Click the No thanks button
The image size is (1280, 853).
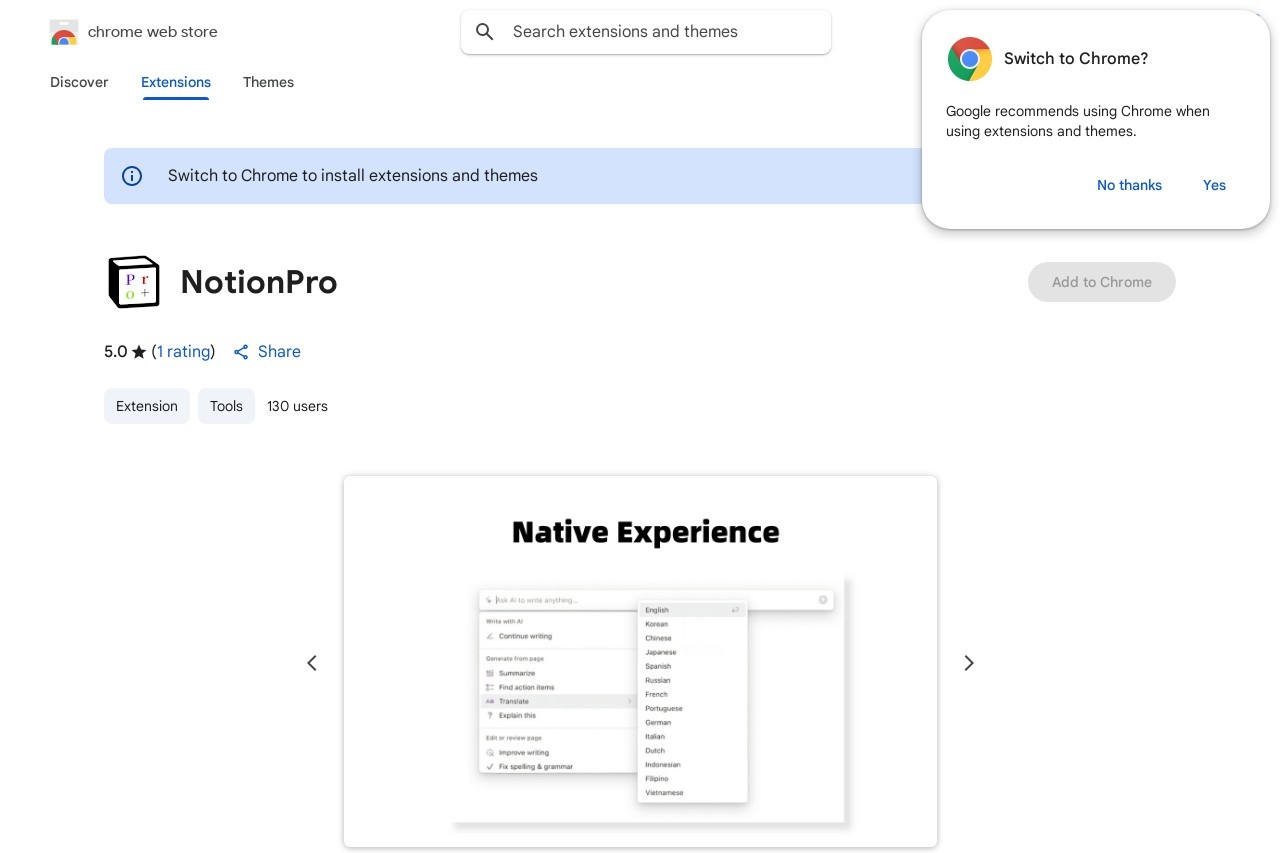(x=1129, y=185)
